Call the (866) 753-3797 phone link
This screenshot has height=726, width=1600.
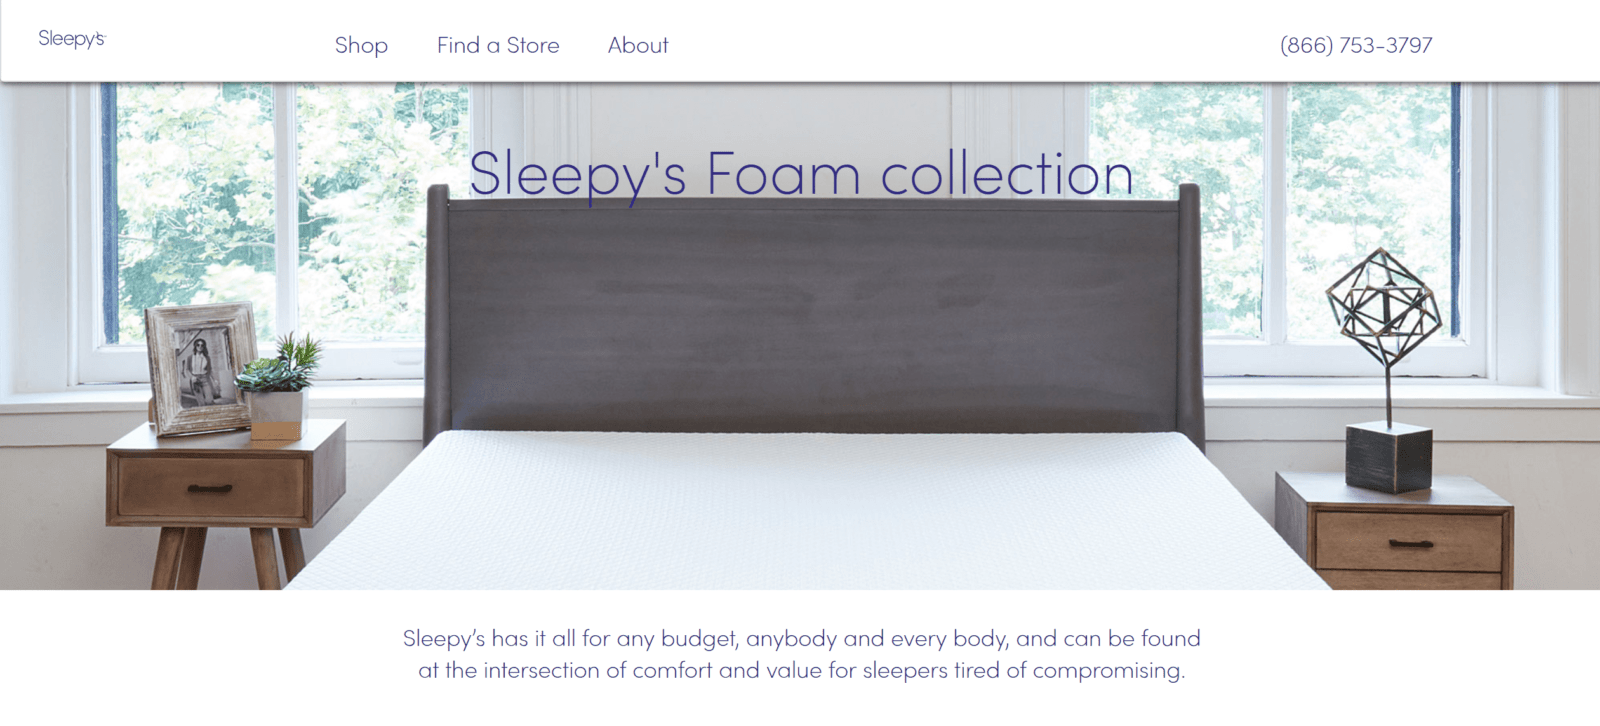tap(1356, 45)
